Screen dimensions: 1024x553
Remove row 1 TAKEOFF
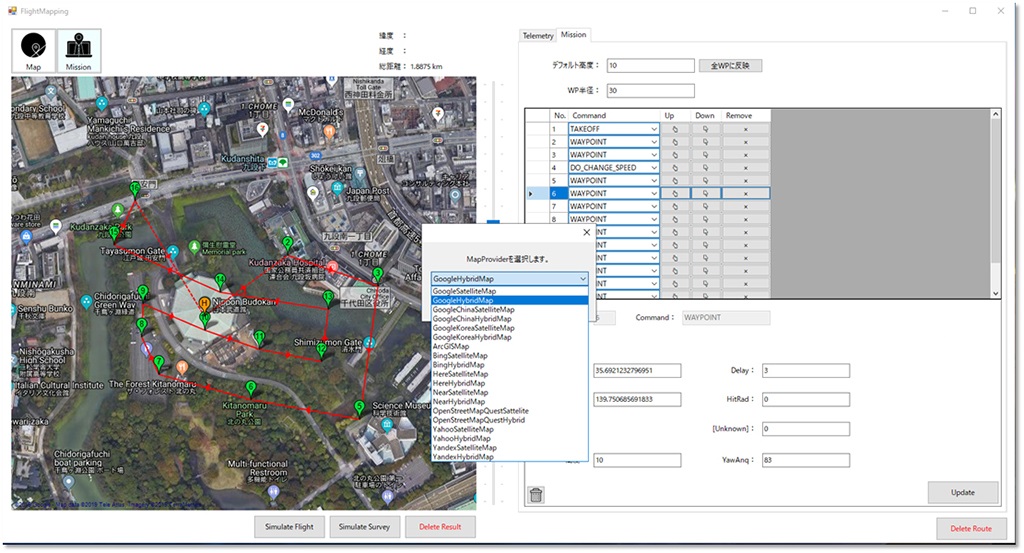coord(745,129)
